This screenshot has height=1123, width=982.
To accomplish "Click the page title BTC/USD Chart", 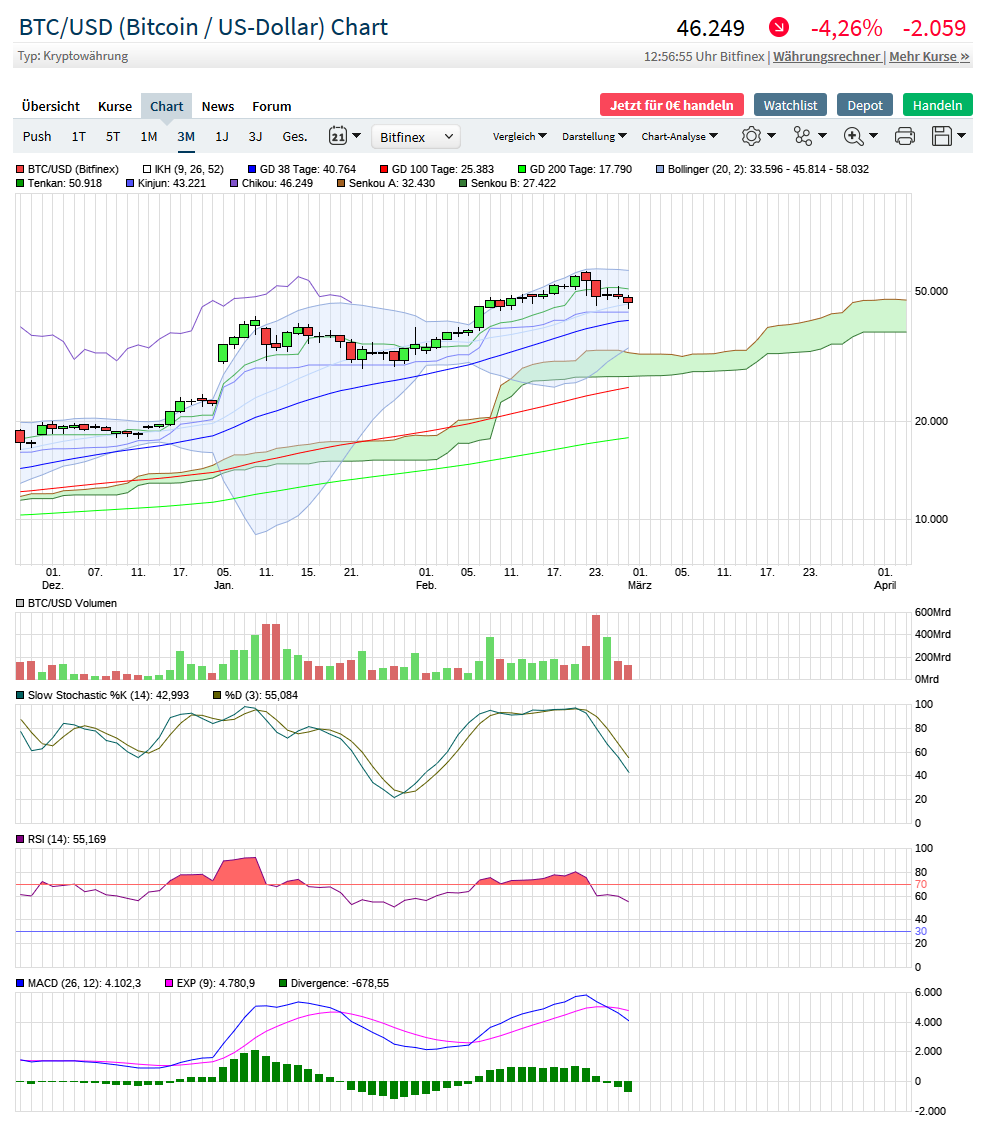I will (x=203, y=27).
